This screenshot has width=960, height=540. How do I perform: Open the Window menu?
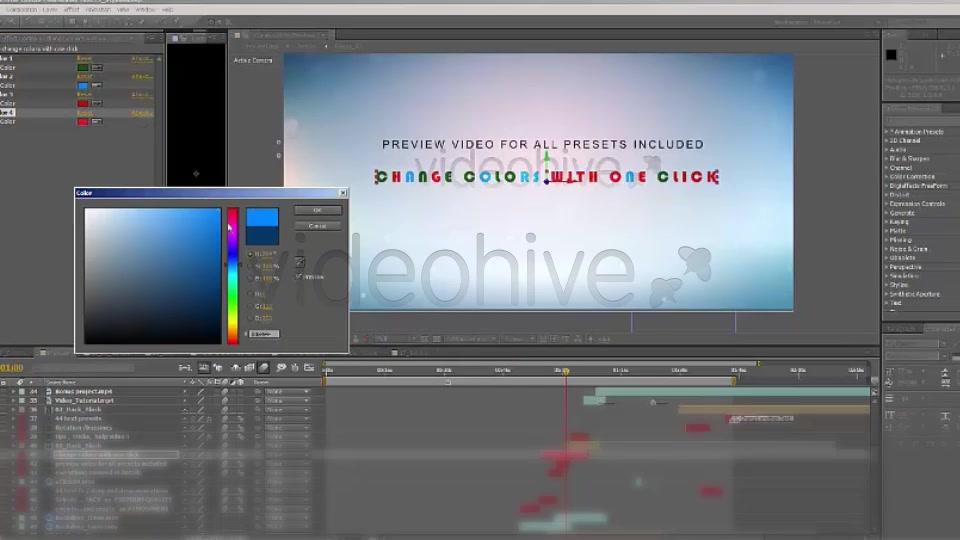coord(145,10)
